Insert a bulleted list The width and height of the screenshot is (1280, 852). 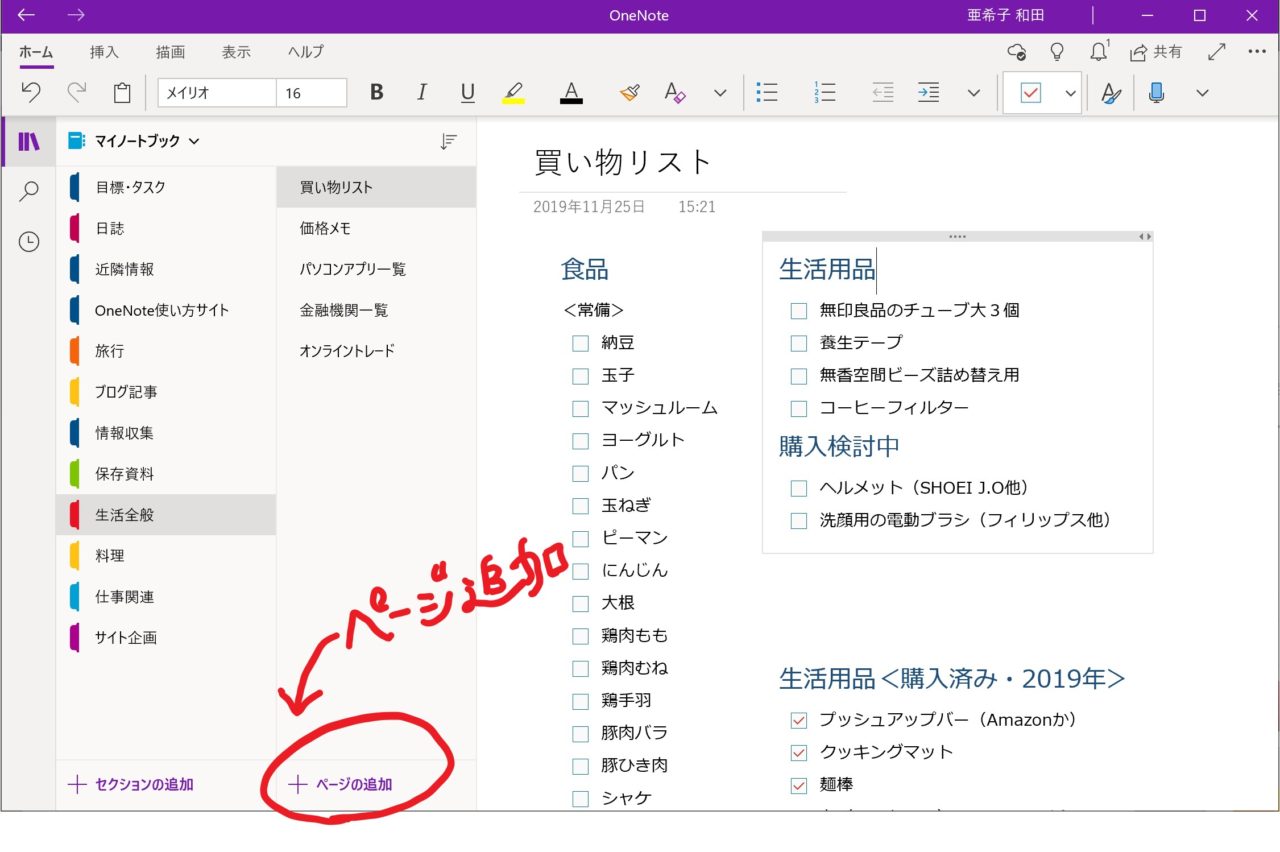coord(767,93)
